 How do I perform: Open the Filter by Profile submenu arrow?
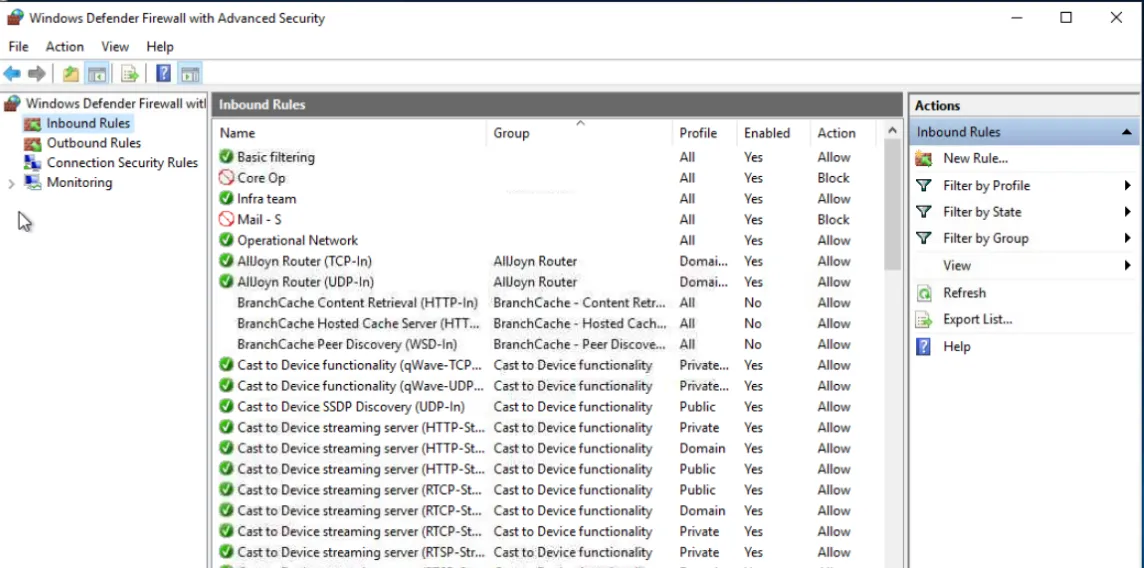pyautogui.click(x=1127, y=186)
